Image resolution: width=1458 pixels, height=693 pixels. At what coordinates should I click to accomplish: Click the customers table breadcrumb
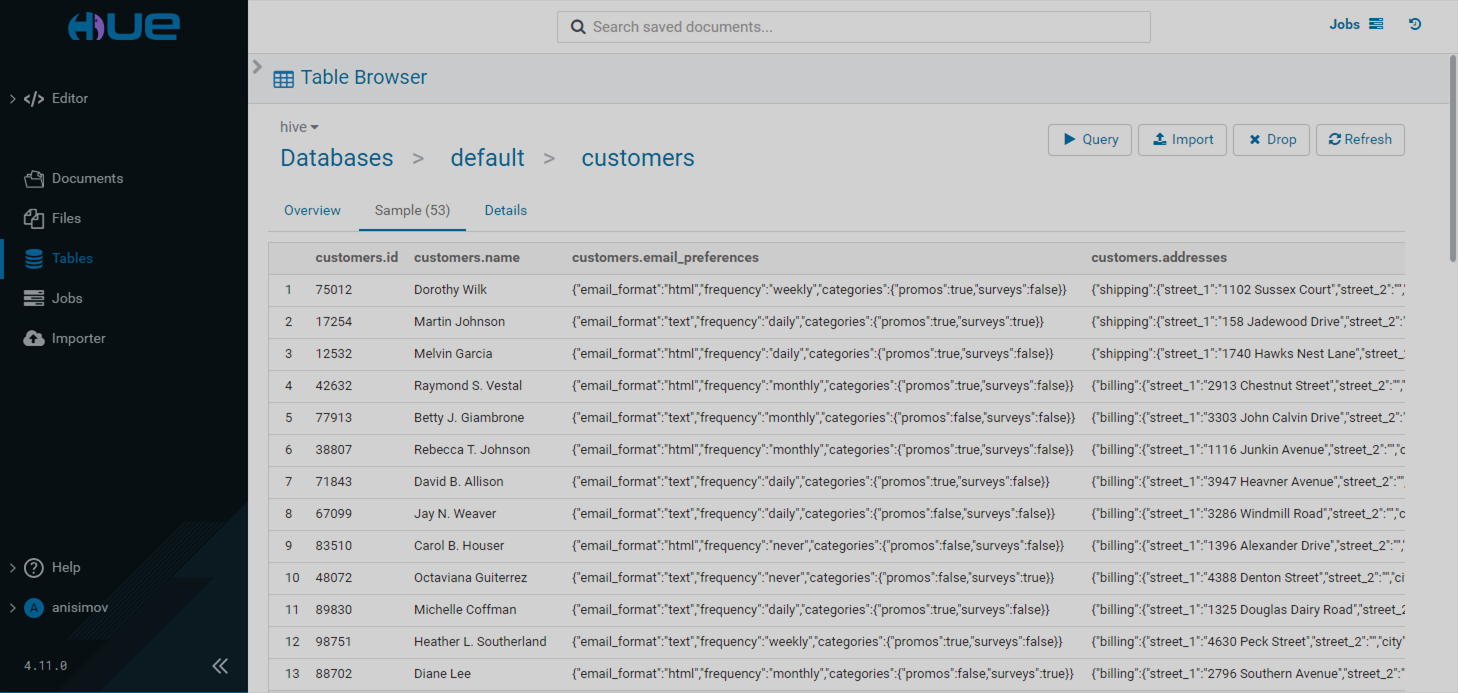pyautogui.click(x=638, y=158)
